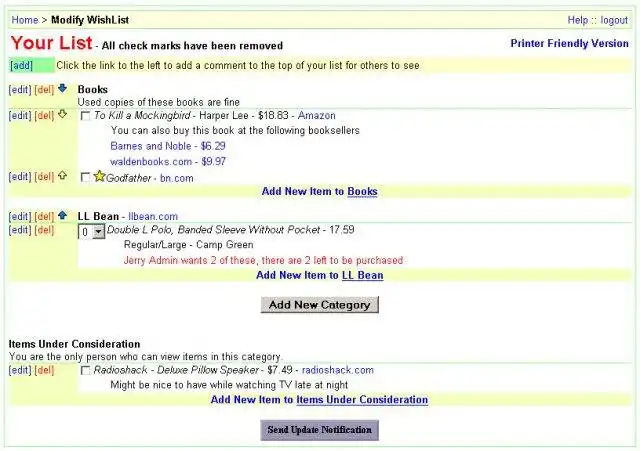Move the Godfather item up with arrow
The height and width of the screenshot is (451, 640).
click(62, 176)
